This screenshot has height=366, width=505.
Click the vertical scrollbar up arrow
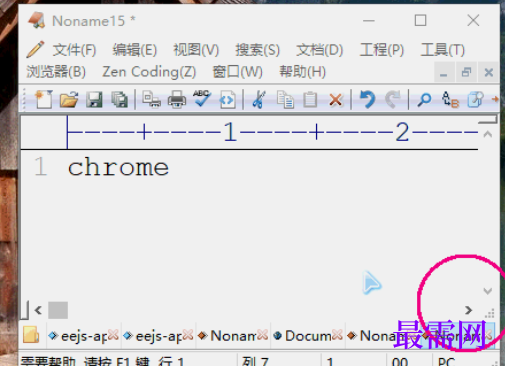(488, 134)
